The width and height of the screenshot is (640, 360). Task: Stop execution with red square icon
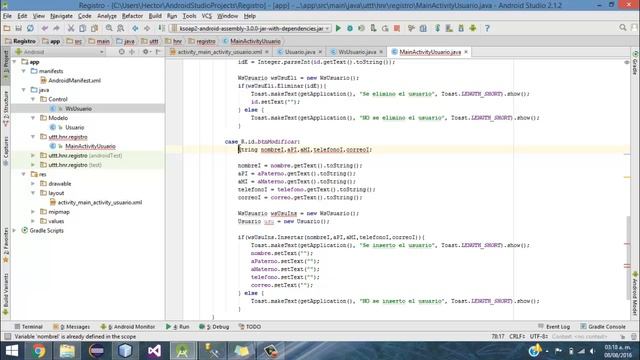point(397,28)
